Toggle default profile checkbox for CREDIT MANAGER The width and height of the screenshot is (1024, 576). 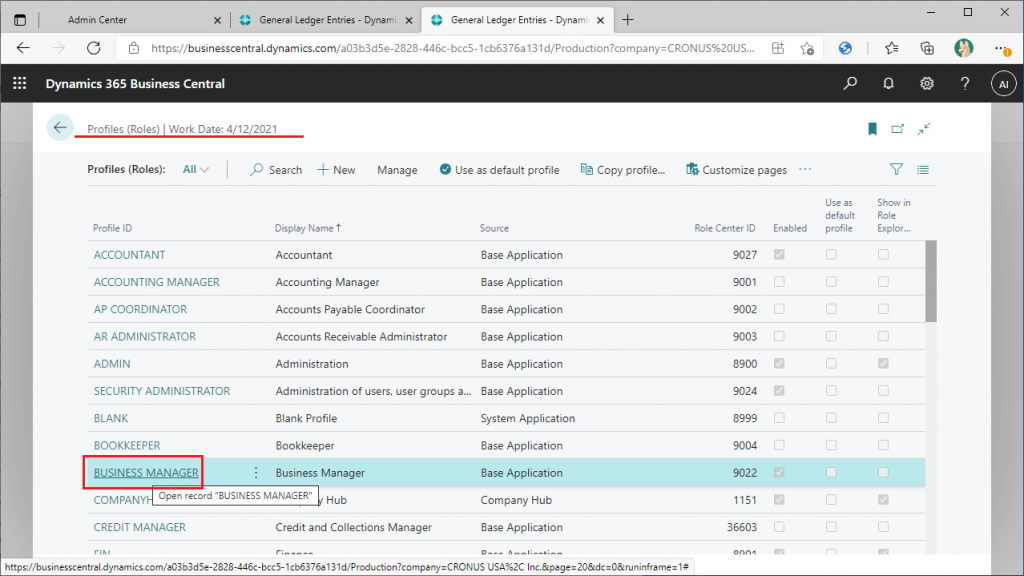(831, 527)
